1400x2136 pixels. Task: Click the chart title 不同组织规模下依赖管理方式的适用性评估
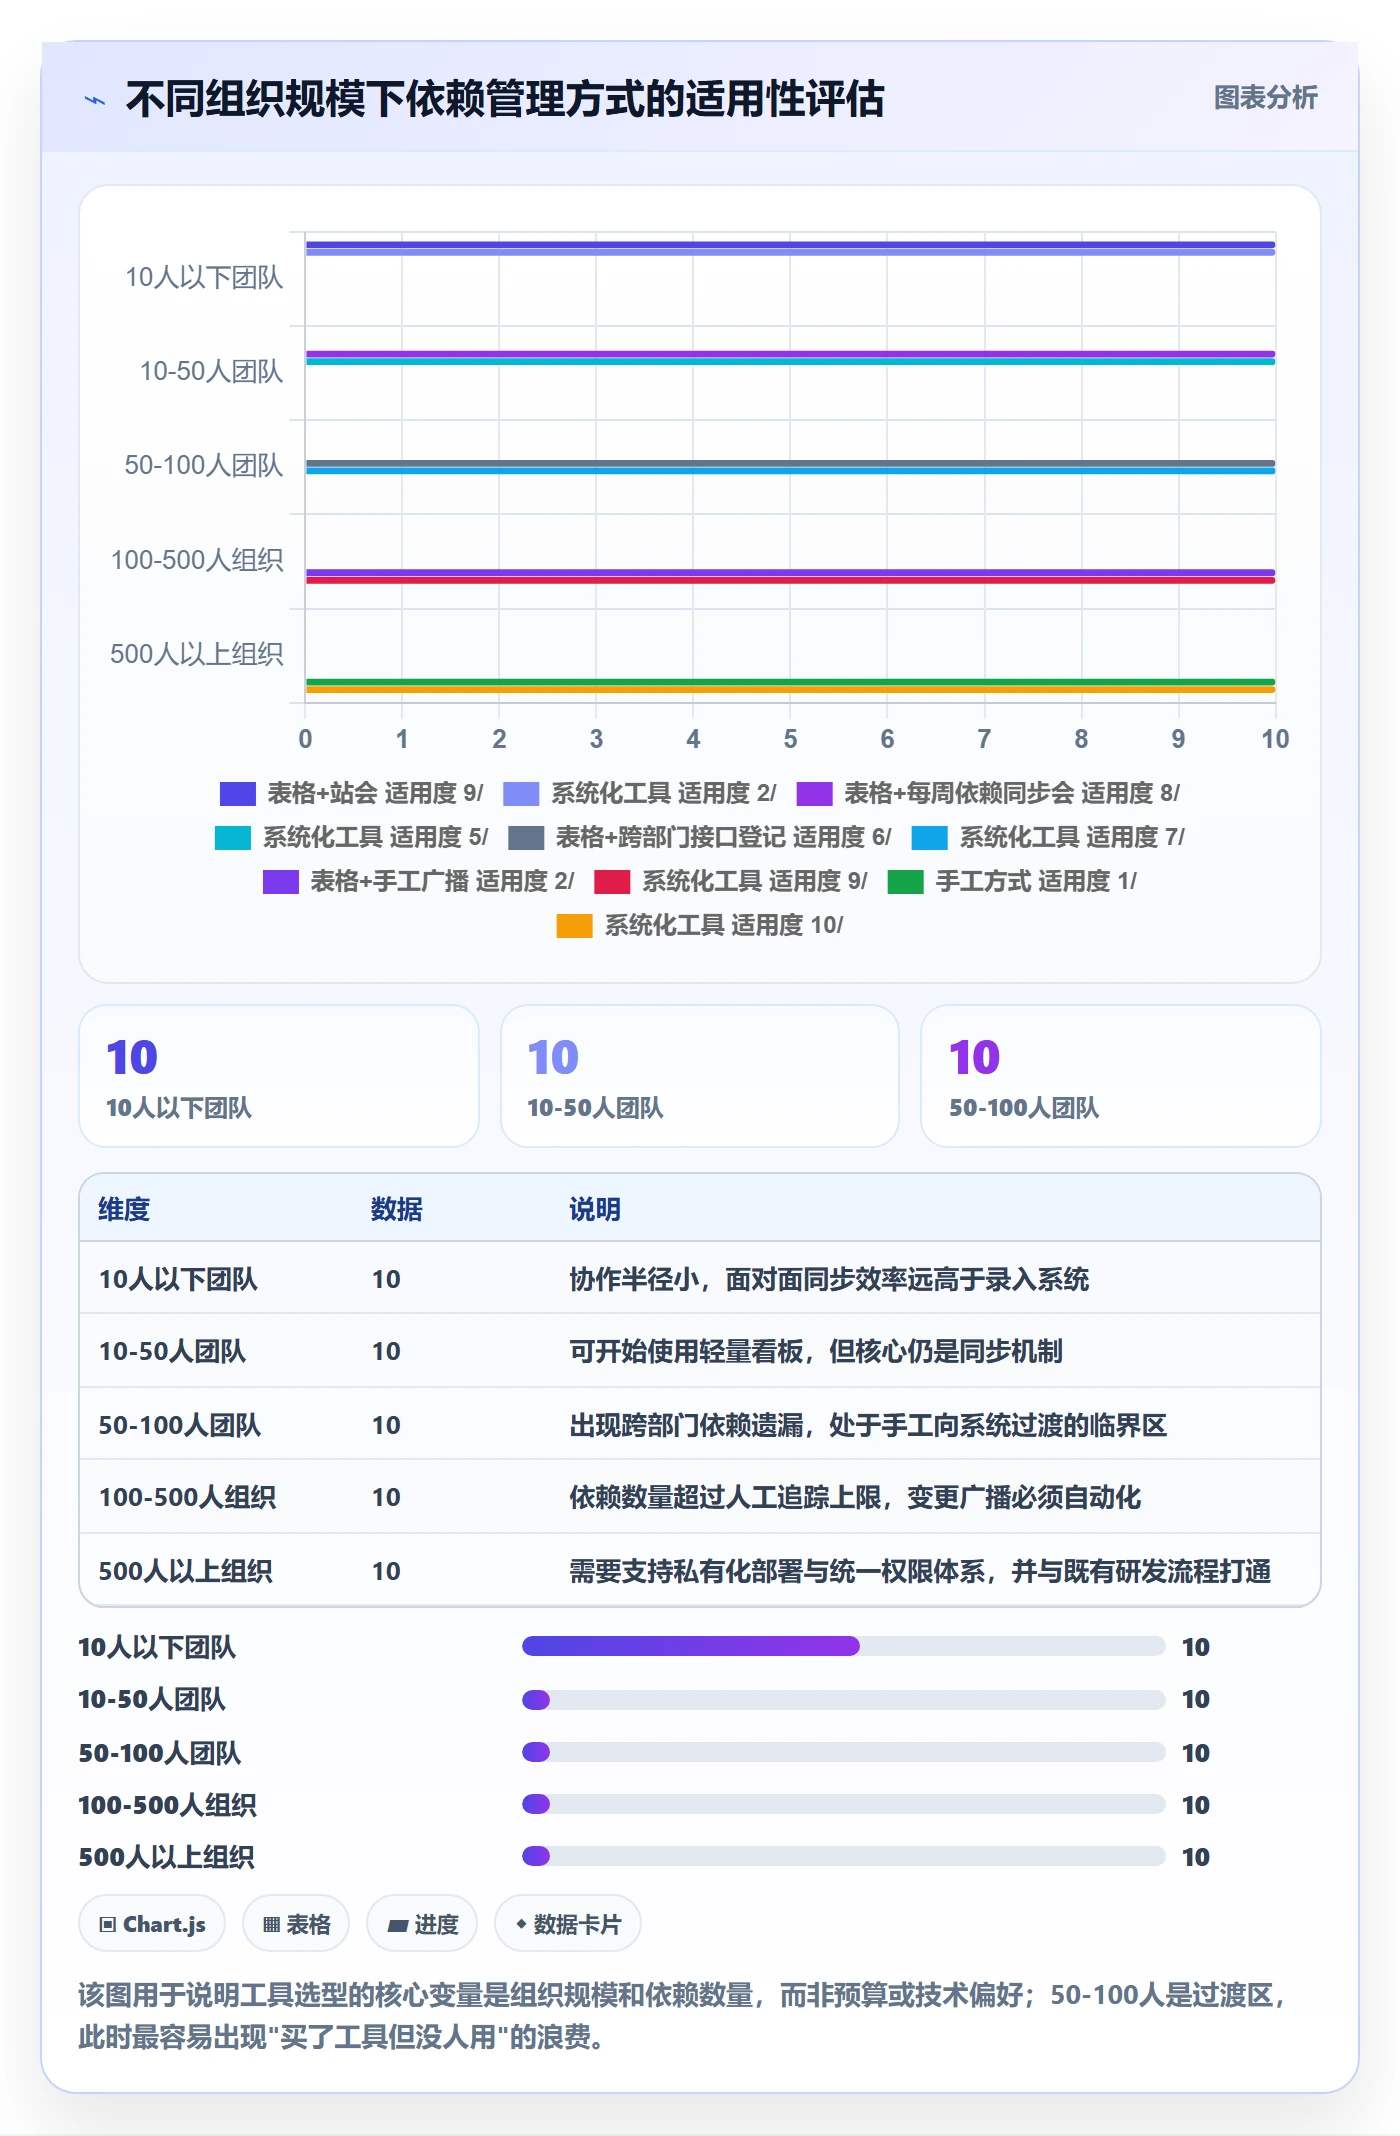[x=505, y=100]
